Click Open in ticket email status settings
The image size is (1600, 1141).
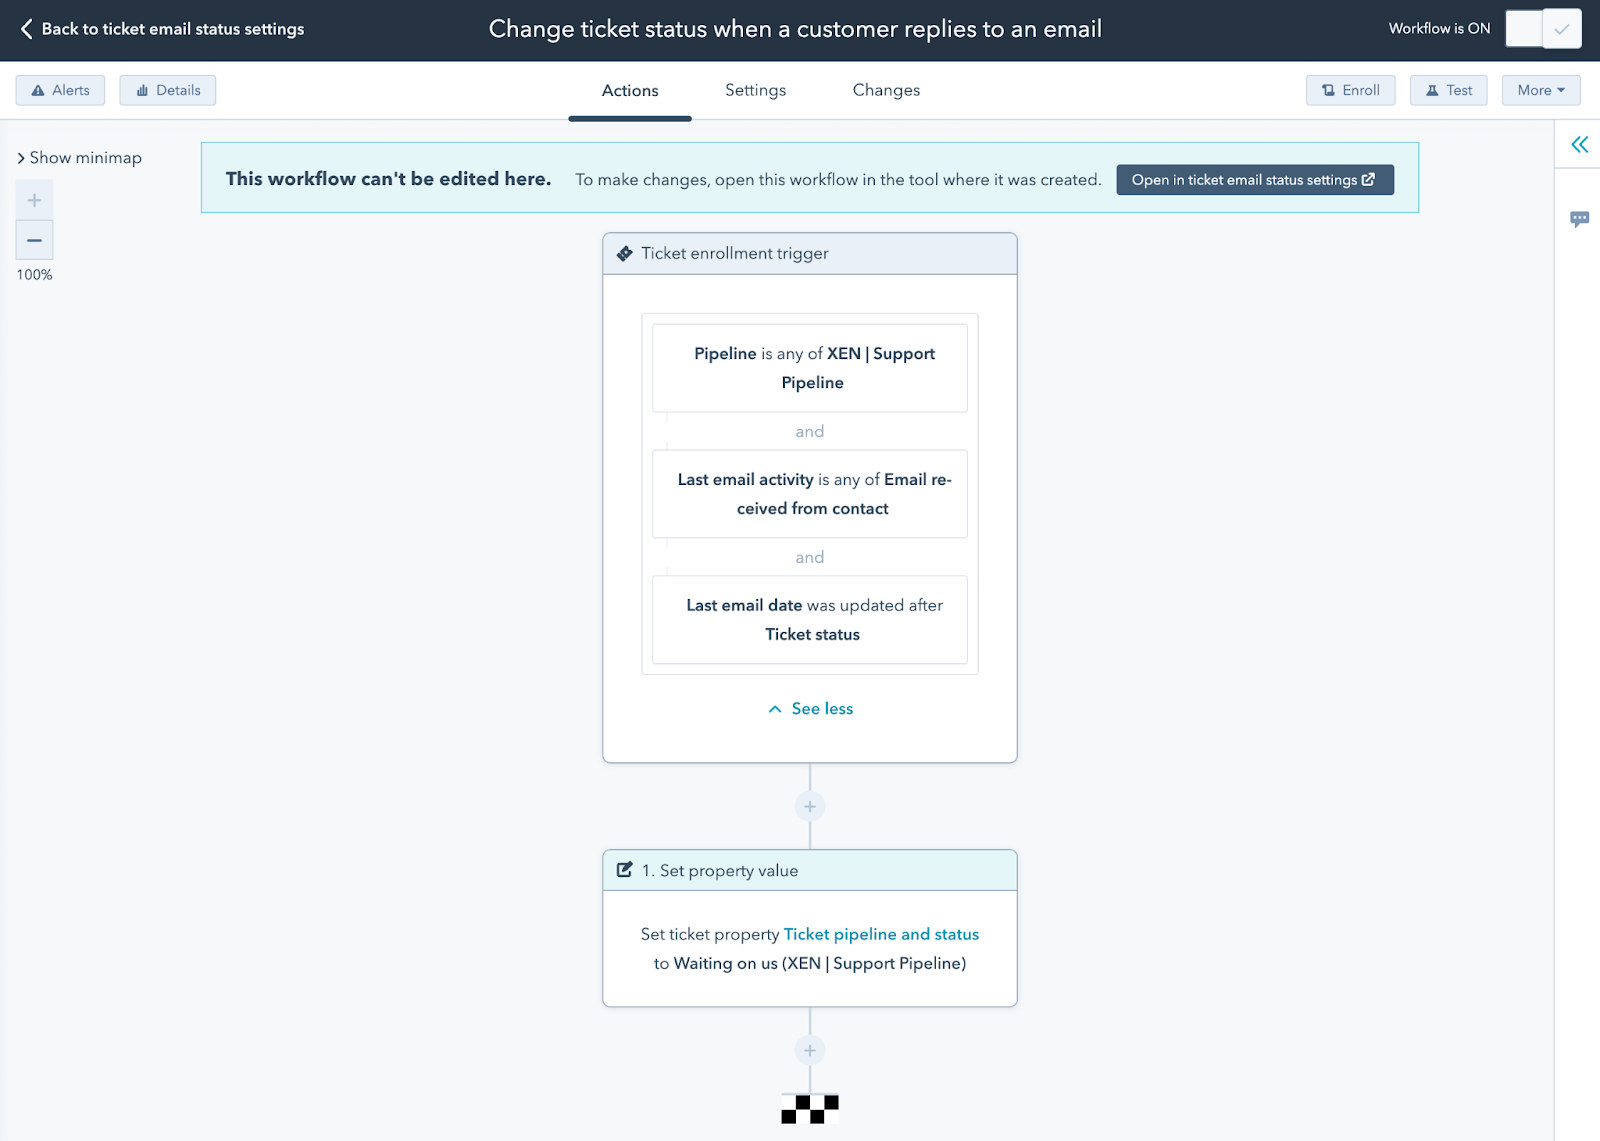pyautogui.click(x=1254, y=180)
